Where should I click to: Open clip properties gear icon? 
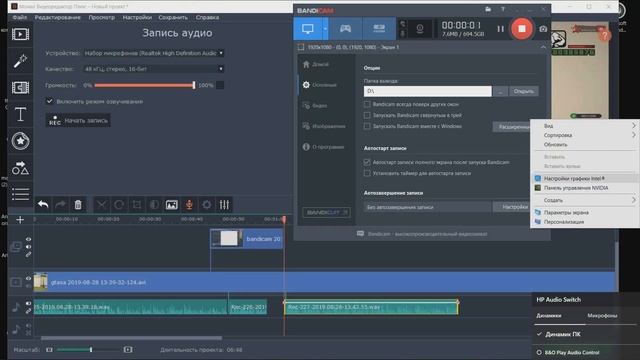tap(207, 204)
